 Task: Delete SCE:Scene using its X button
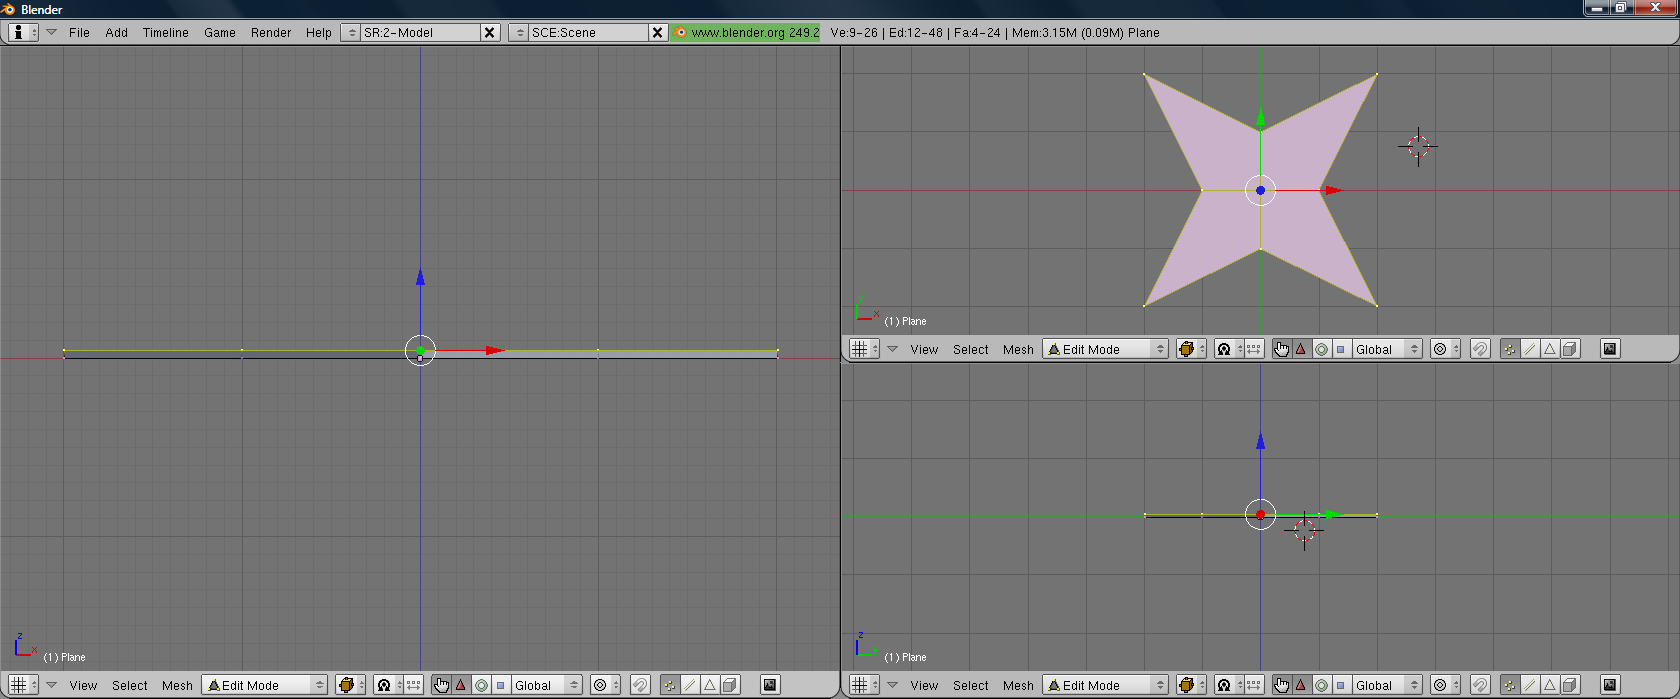[658, 32]
